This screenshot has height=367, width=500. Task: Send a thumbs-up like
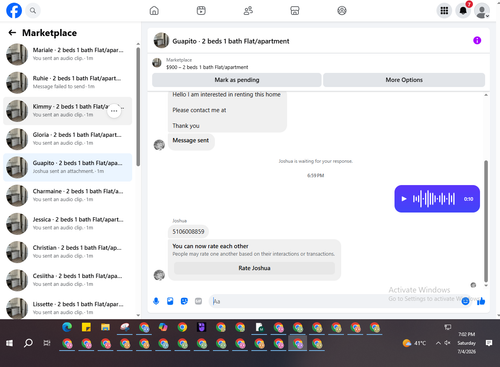click(481, 301)
